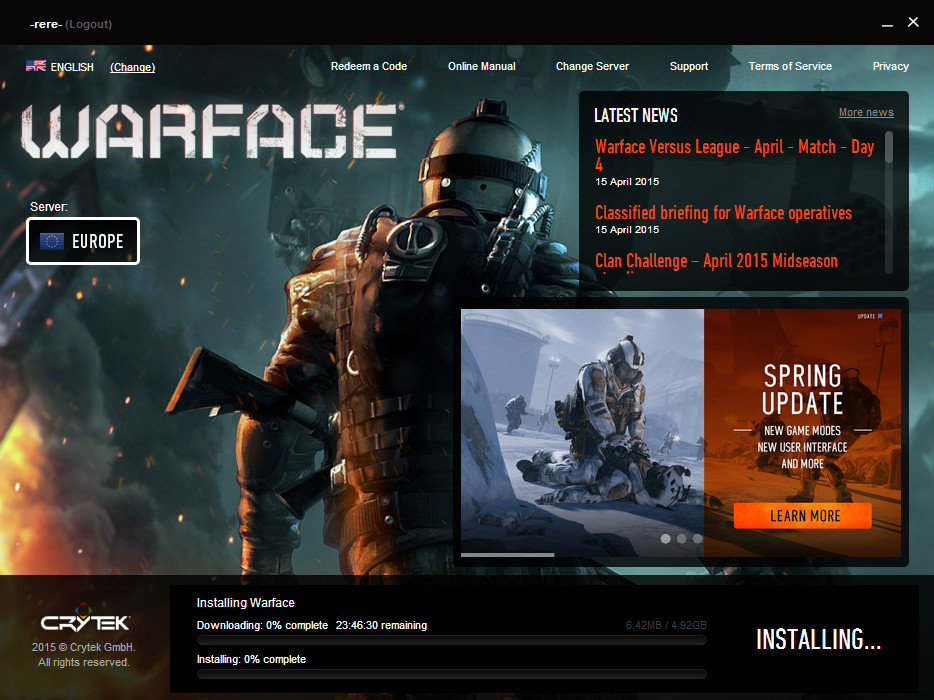Image resolution: width=934 pixels, height=700 pixels.
Task: Click the Warface title logo
Action: coord(210,132)
